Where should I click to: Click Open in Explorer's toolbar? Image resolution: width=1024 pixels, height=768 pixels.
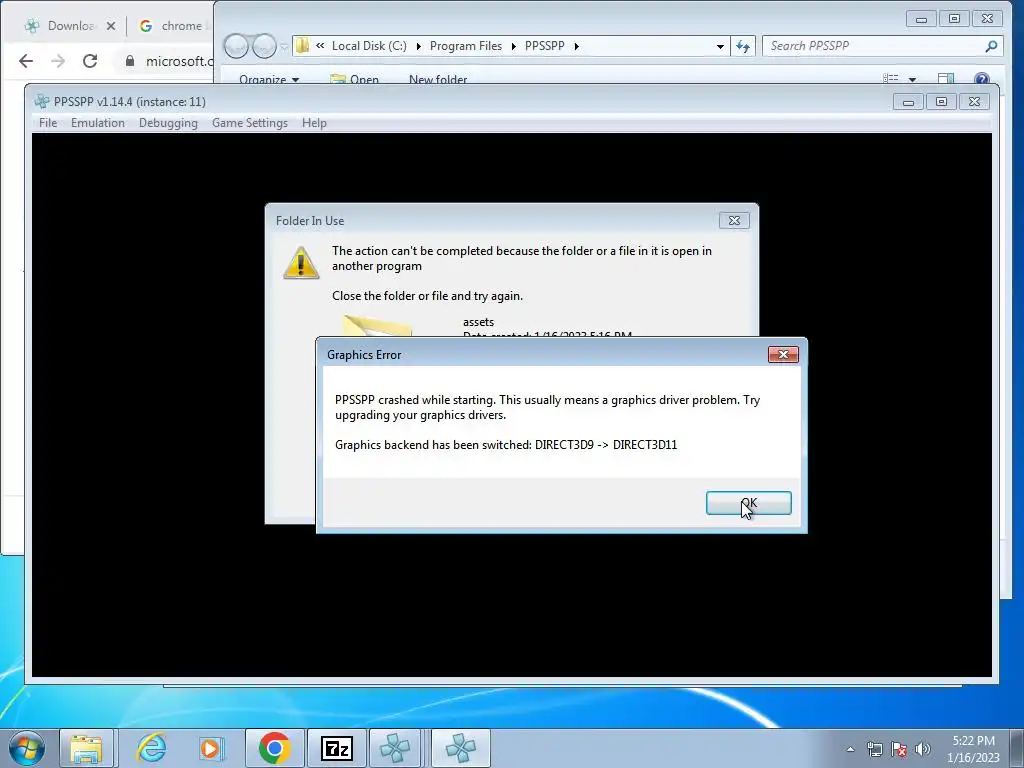point(355,80)
